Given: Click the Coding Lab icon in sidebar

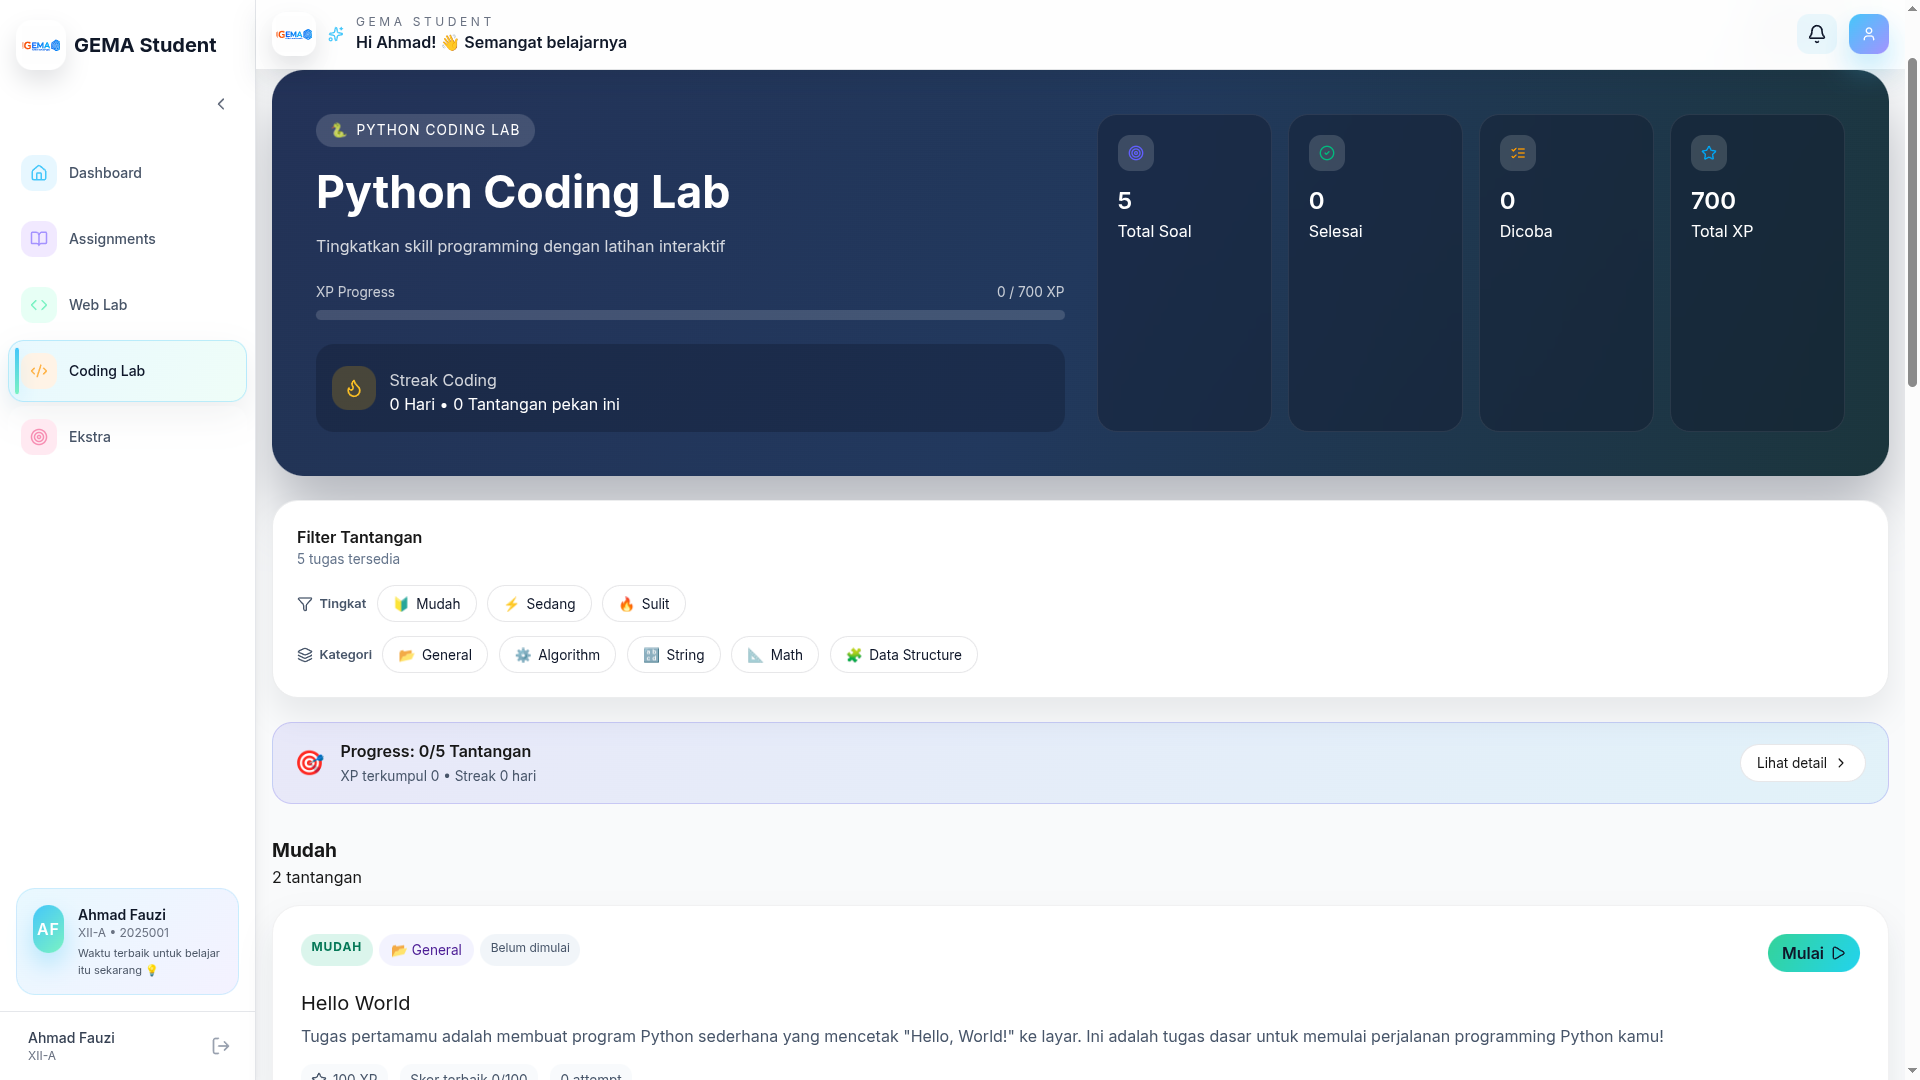Looking at the screenshot, I should 38,370.
